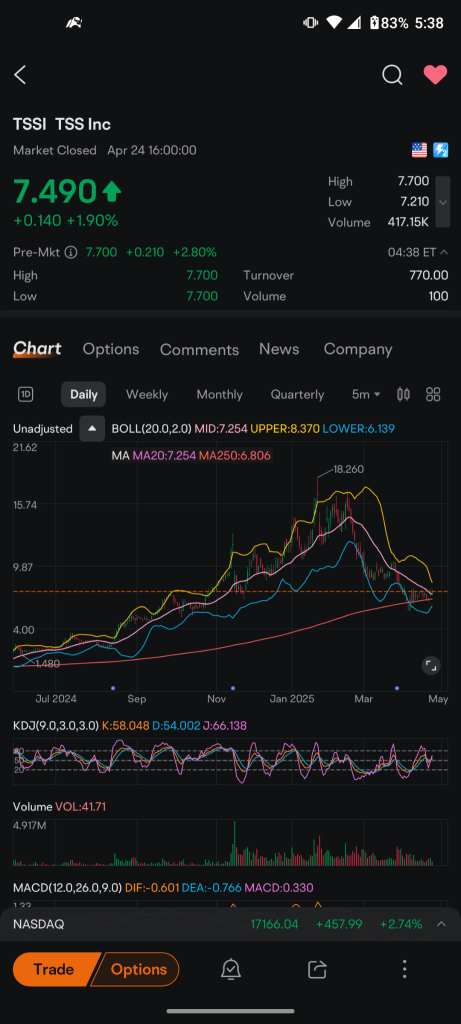Open the News tab

point(279,349)
